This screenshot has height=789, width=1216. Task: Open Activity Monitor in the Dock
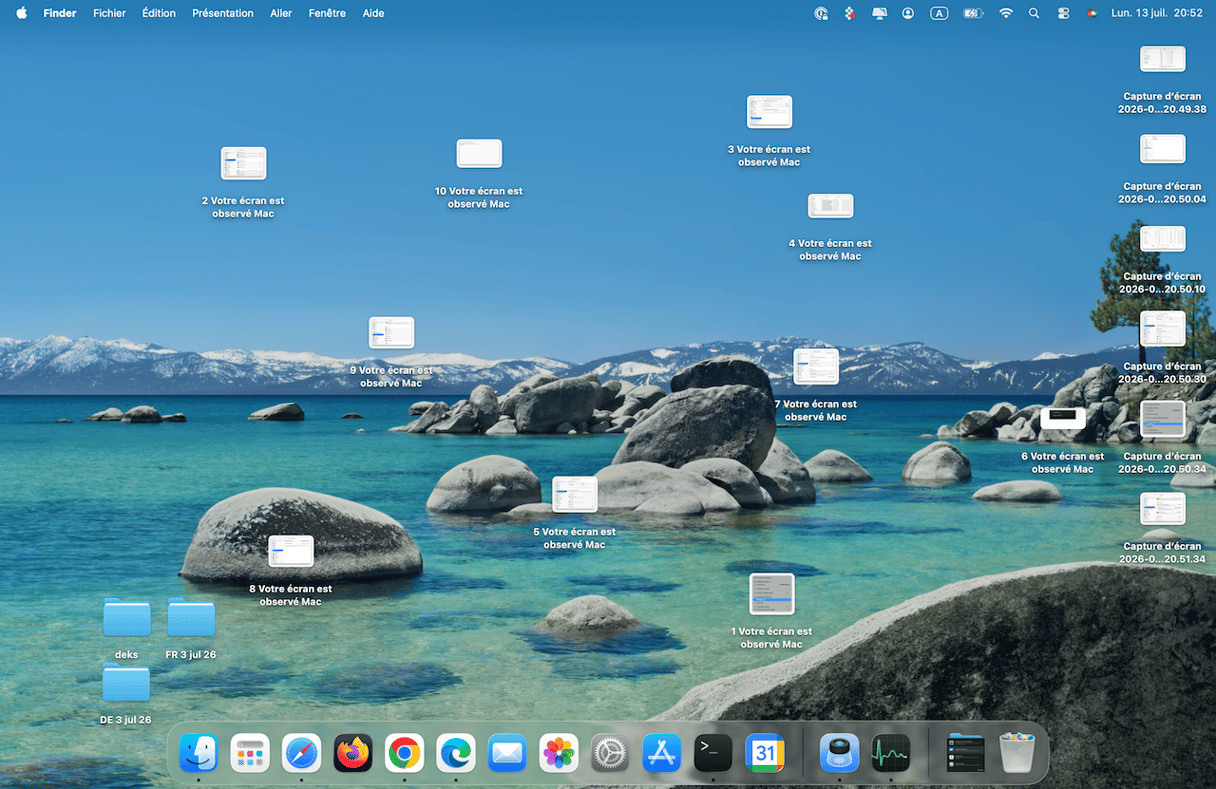click(x=890, y=753)
